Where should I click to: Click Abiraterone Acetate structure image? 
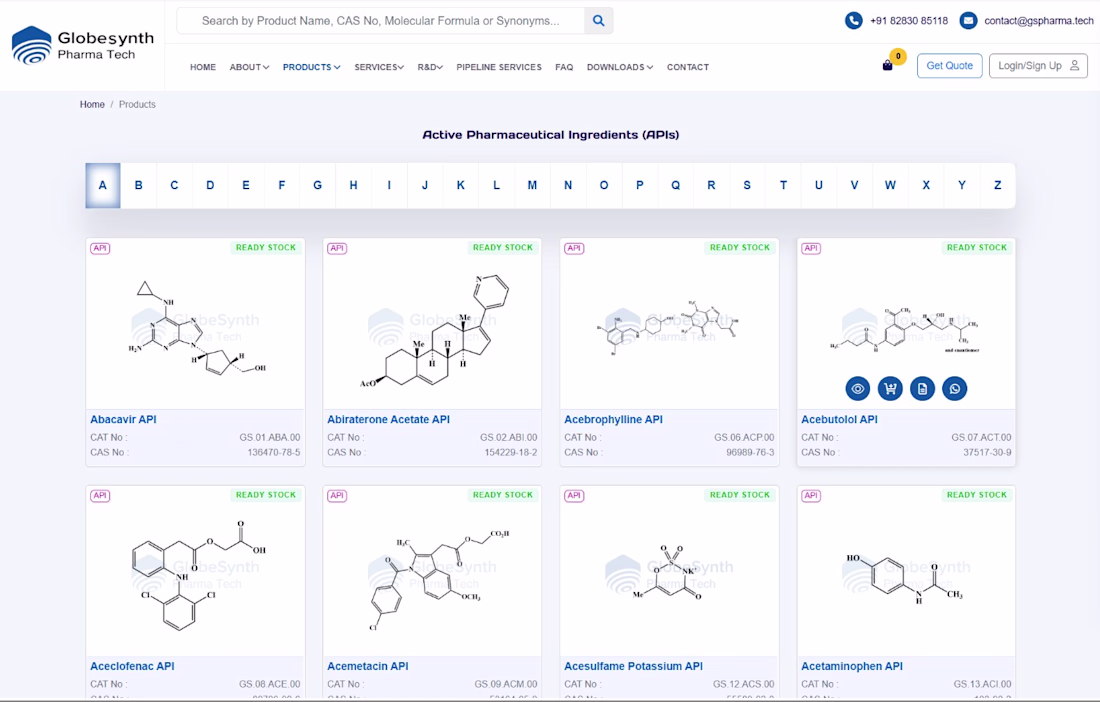click(x=433, y=331)
